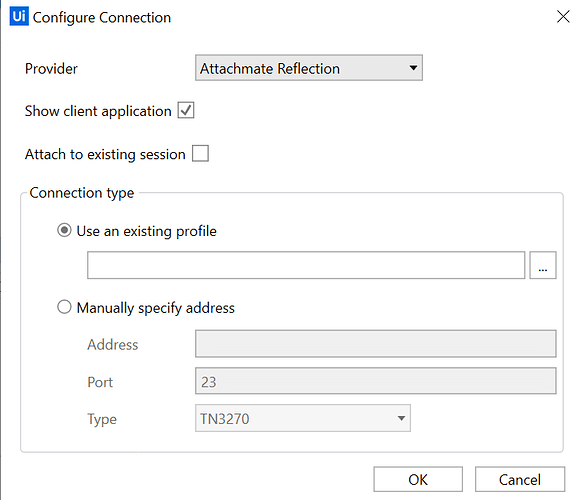Viewport: 578px width, 500px height.
Task: Confirm settings with the OK button
Action: click(x=418, y=479)
